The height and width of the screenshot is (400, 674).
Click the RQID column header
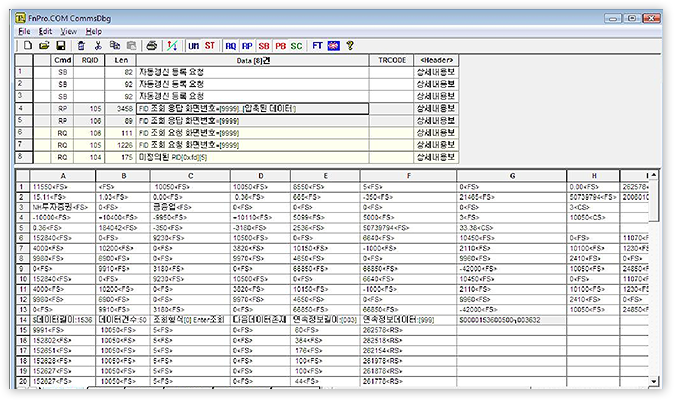(x=89, y=60)
